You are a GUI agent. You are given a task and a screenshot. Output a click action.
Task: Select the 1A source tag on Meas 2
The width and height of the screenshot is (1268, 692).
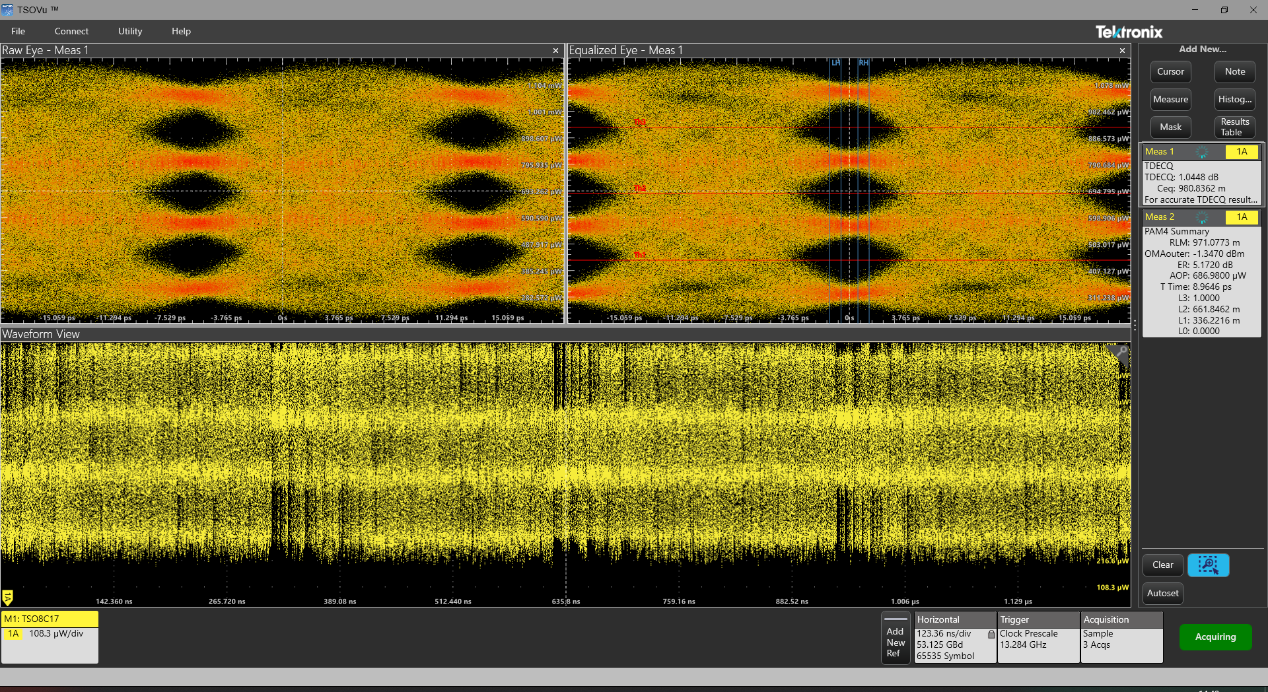tap(1241, 217)
